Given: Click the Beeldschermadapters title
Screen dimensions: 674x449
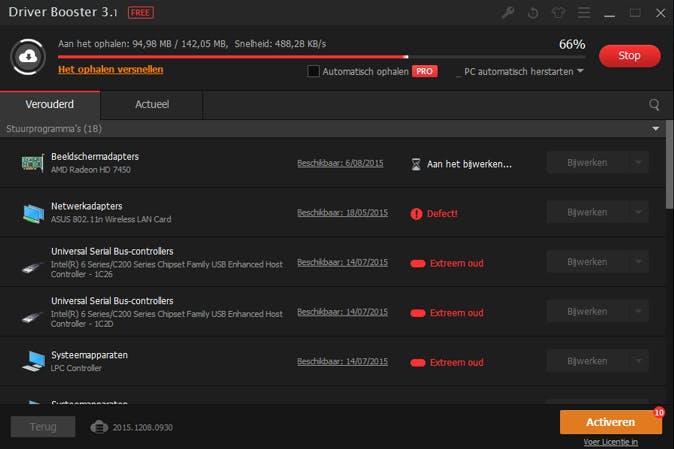Looking at the screenshot, I should coord(95,157).
